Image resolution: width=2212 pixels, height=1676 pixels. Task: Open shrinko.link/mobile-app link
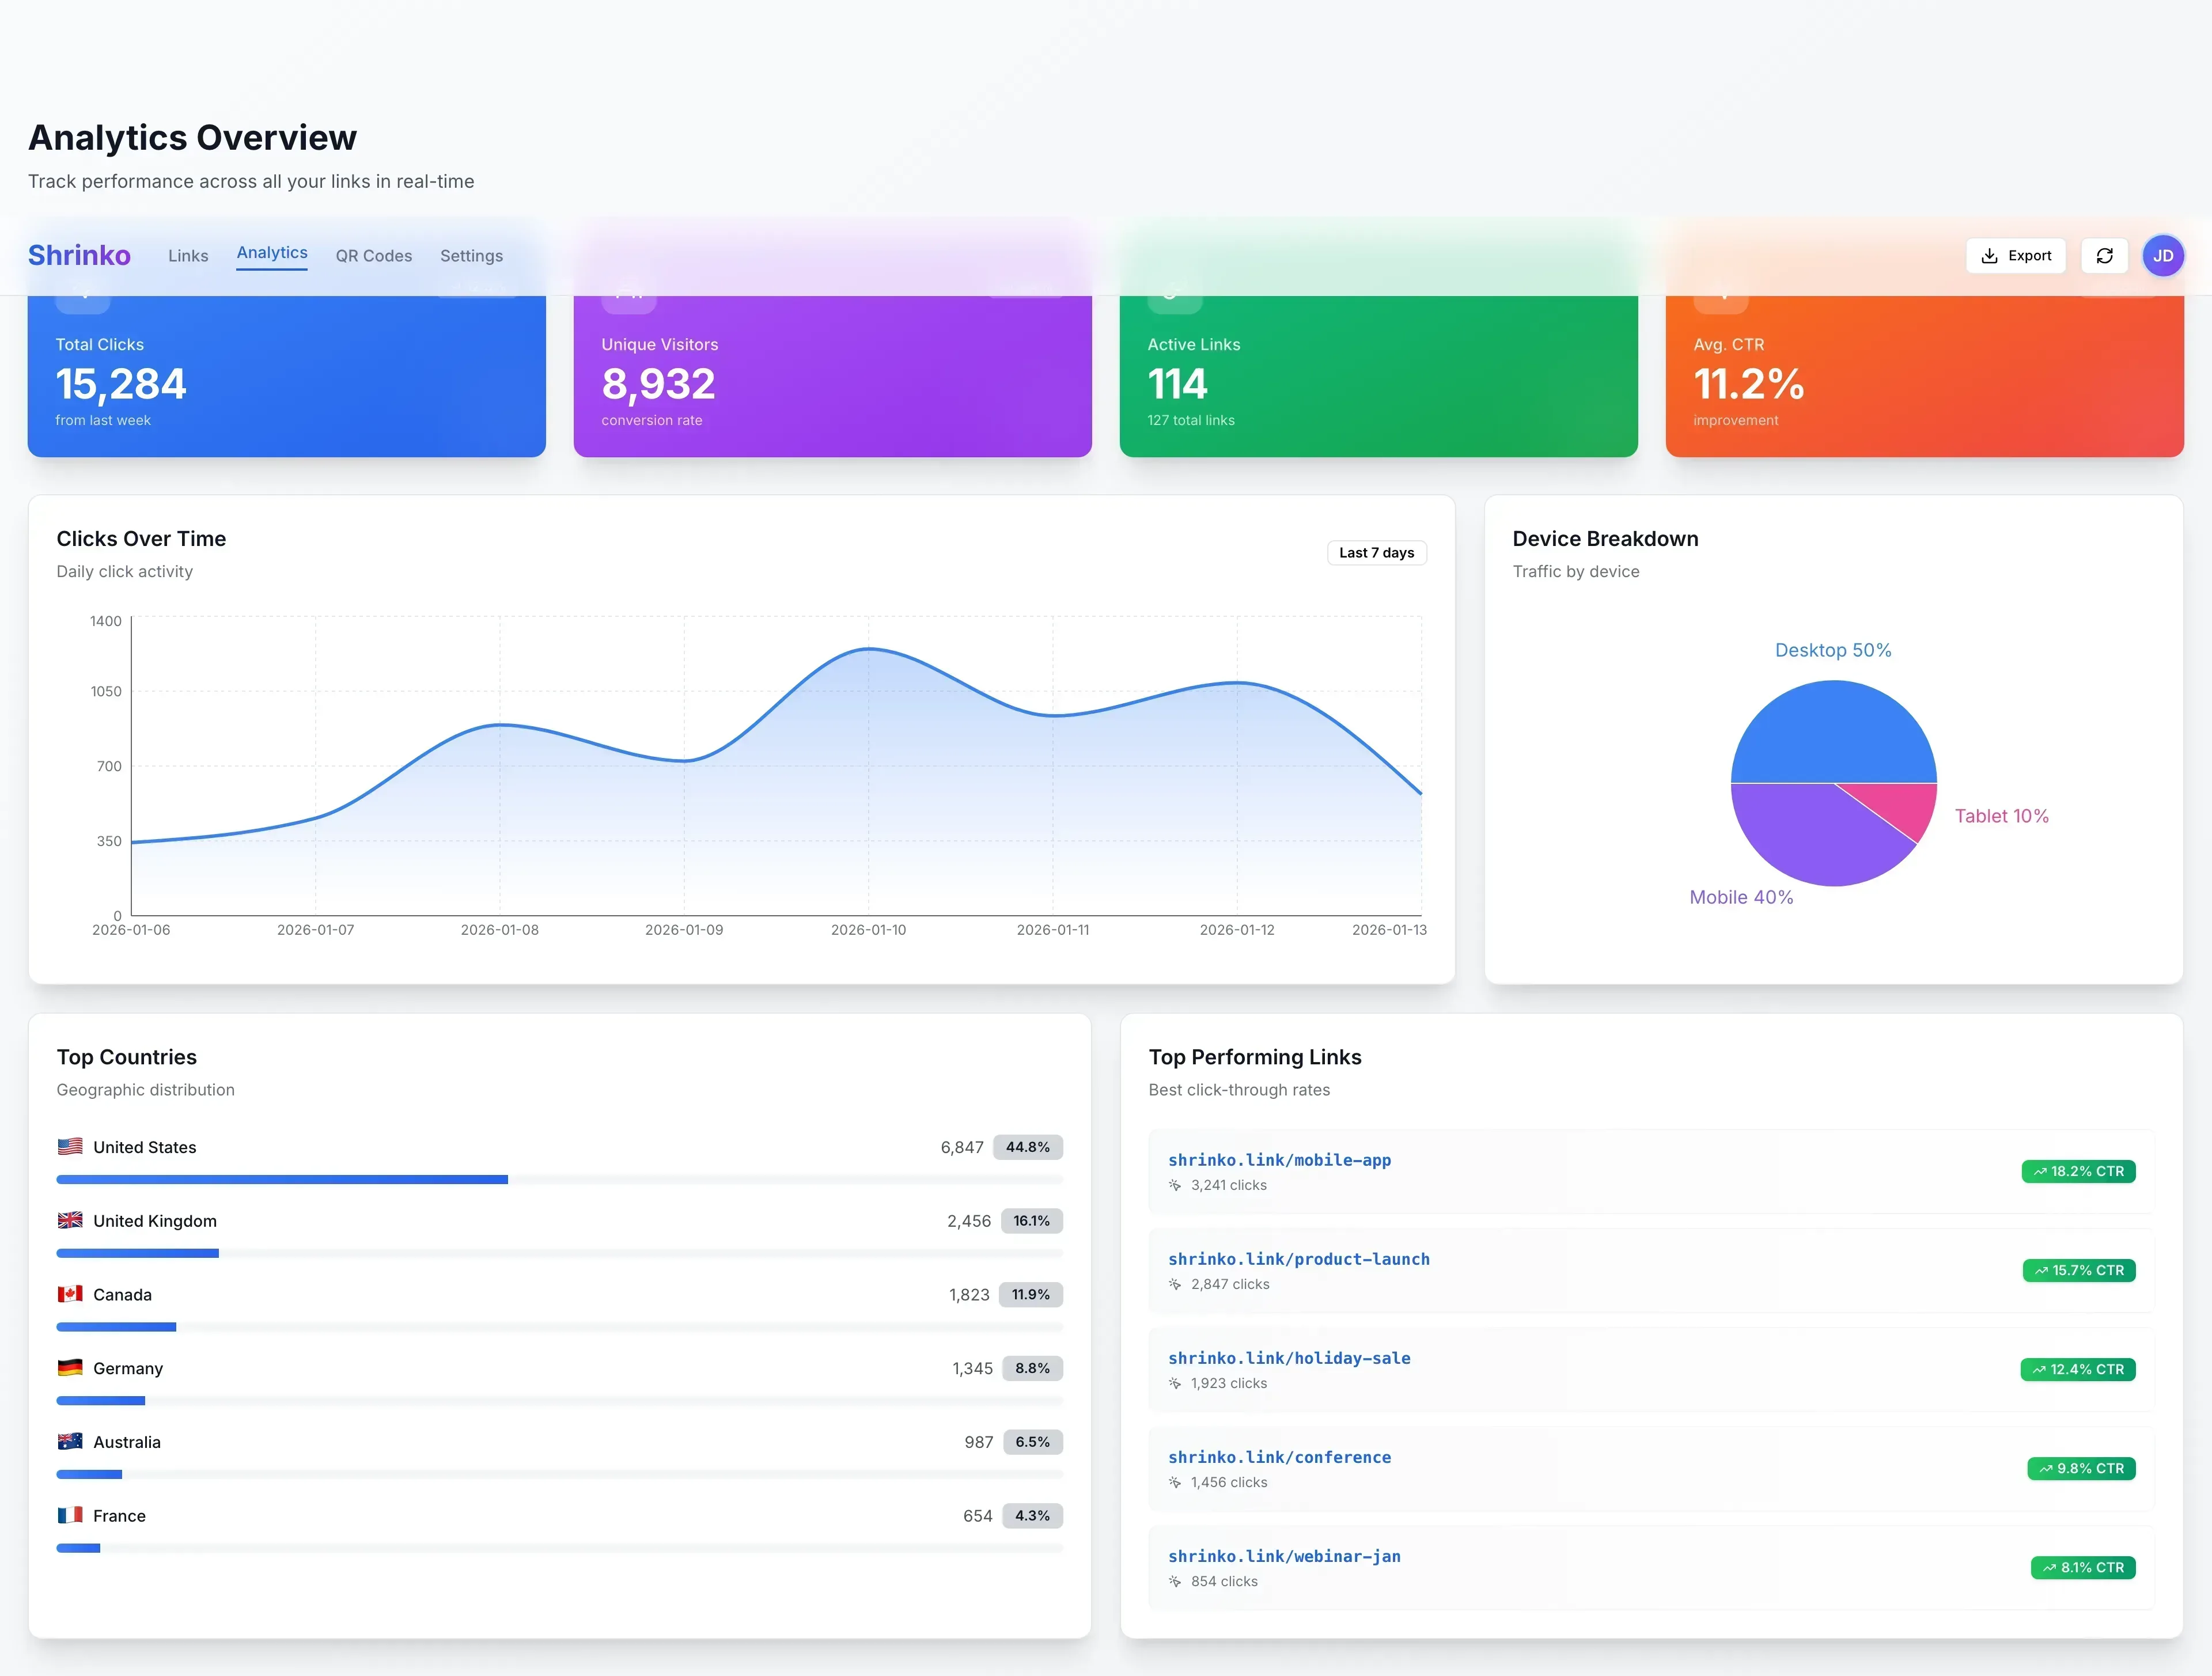click(1279, 1160)
